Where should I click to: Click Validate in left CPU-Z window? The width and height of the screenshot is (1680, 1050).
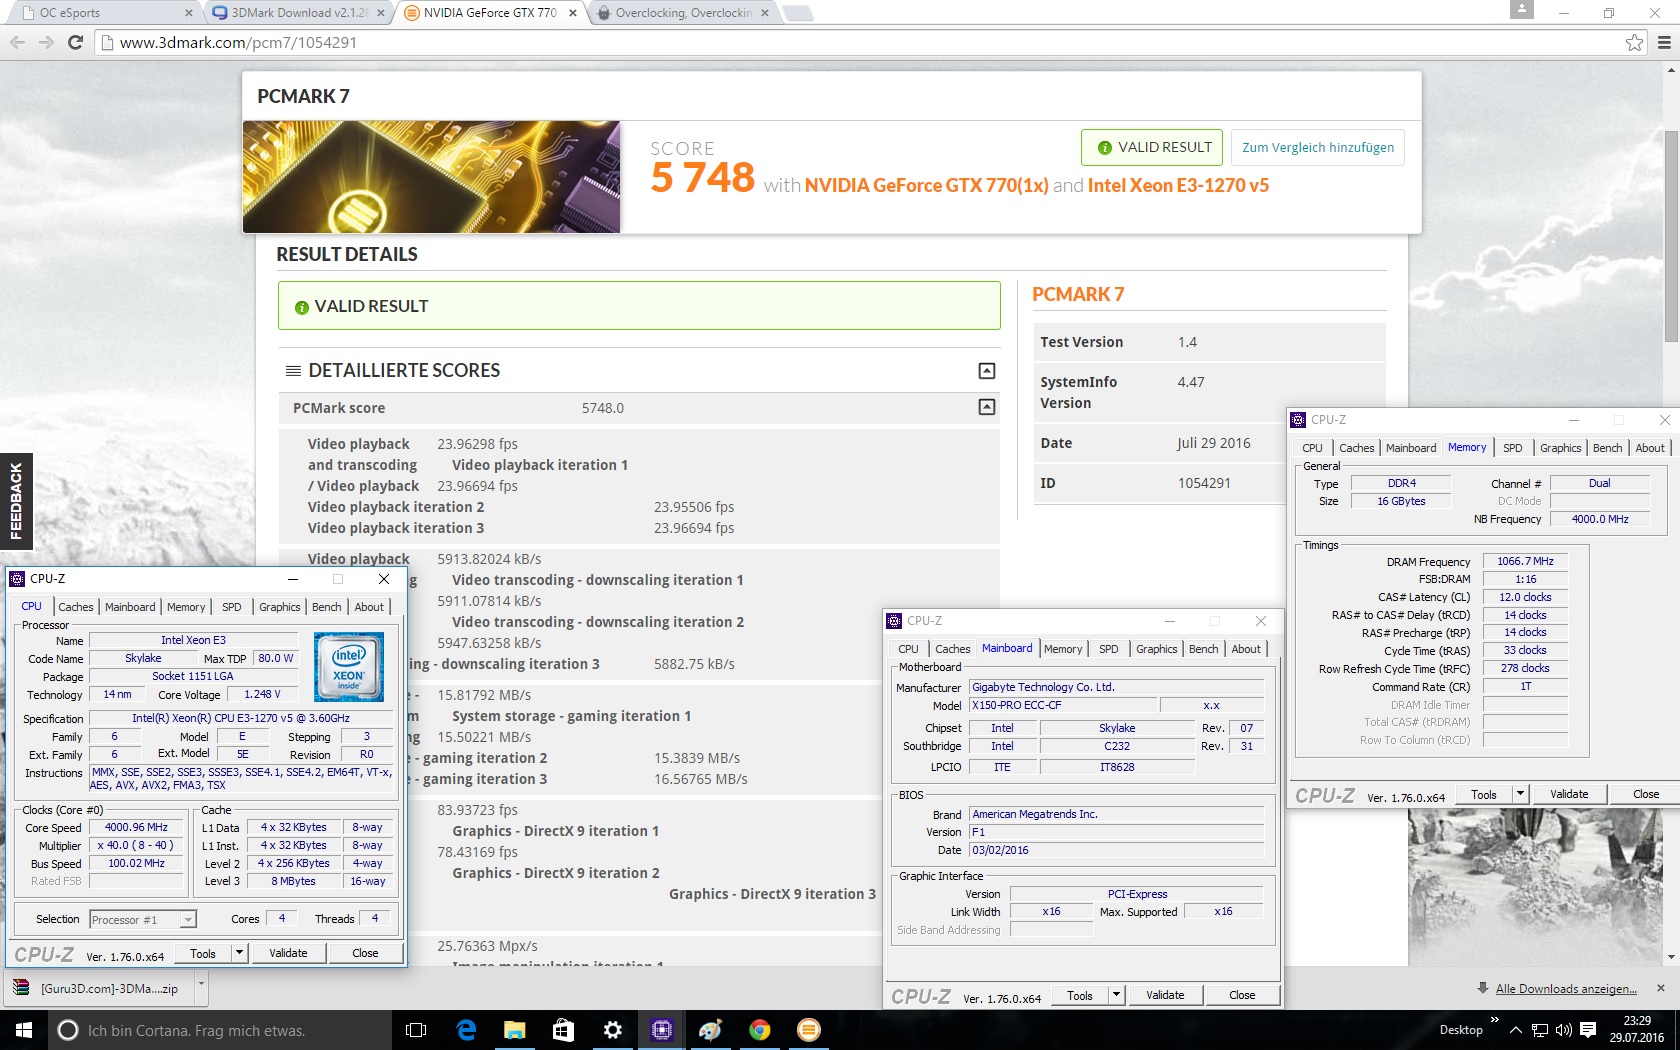[x=288, y=953]
